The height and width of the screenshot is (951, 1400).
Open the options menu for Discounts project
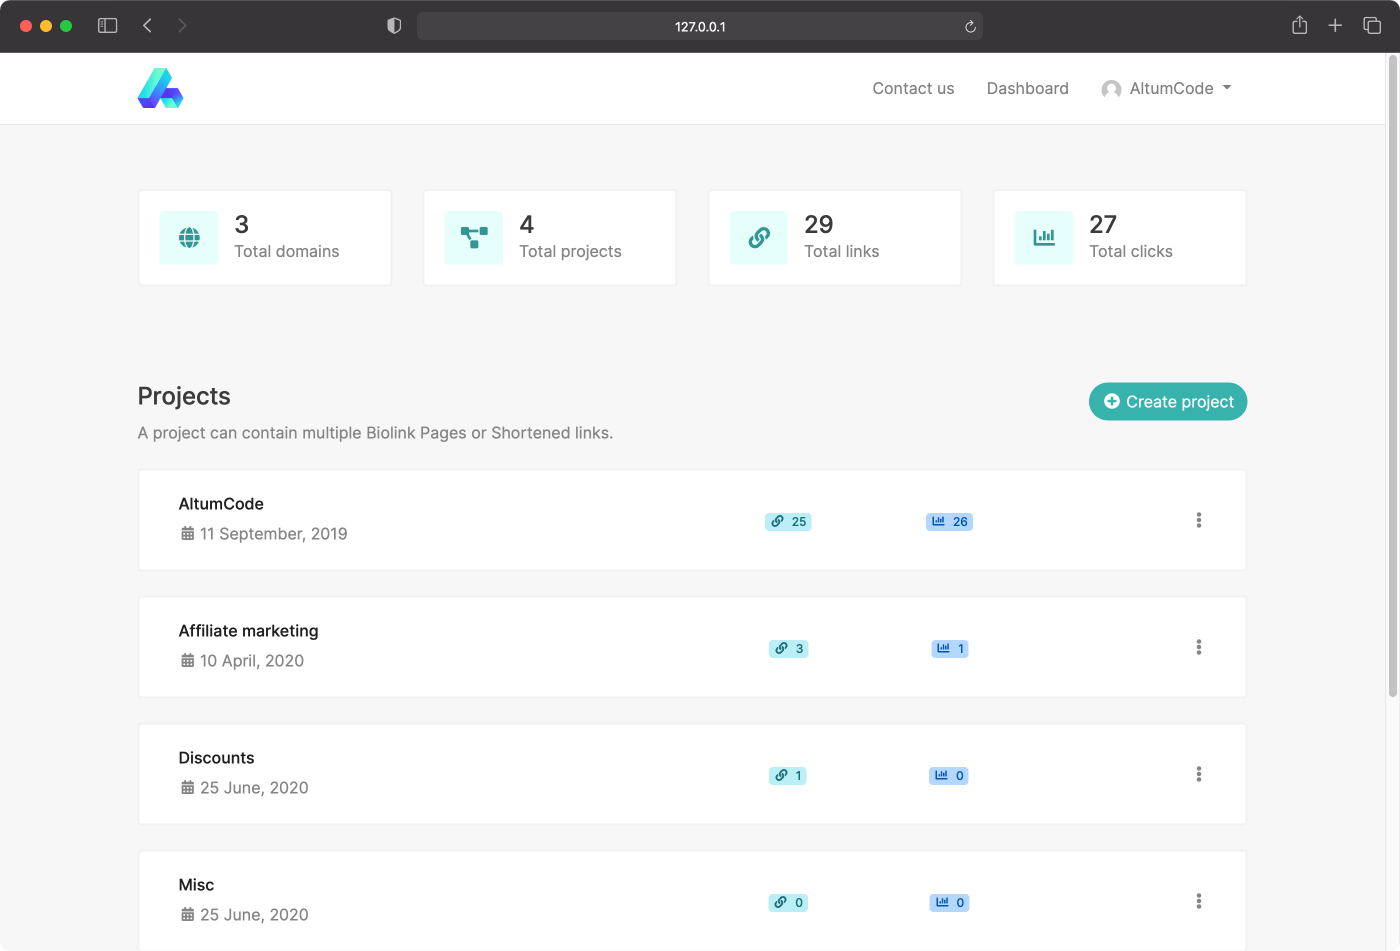(x=1198, y=774)
